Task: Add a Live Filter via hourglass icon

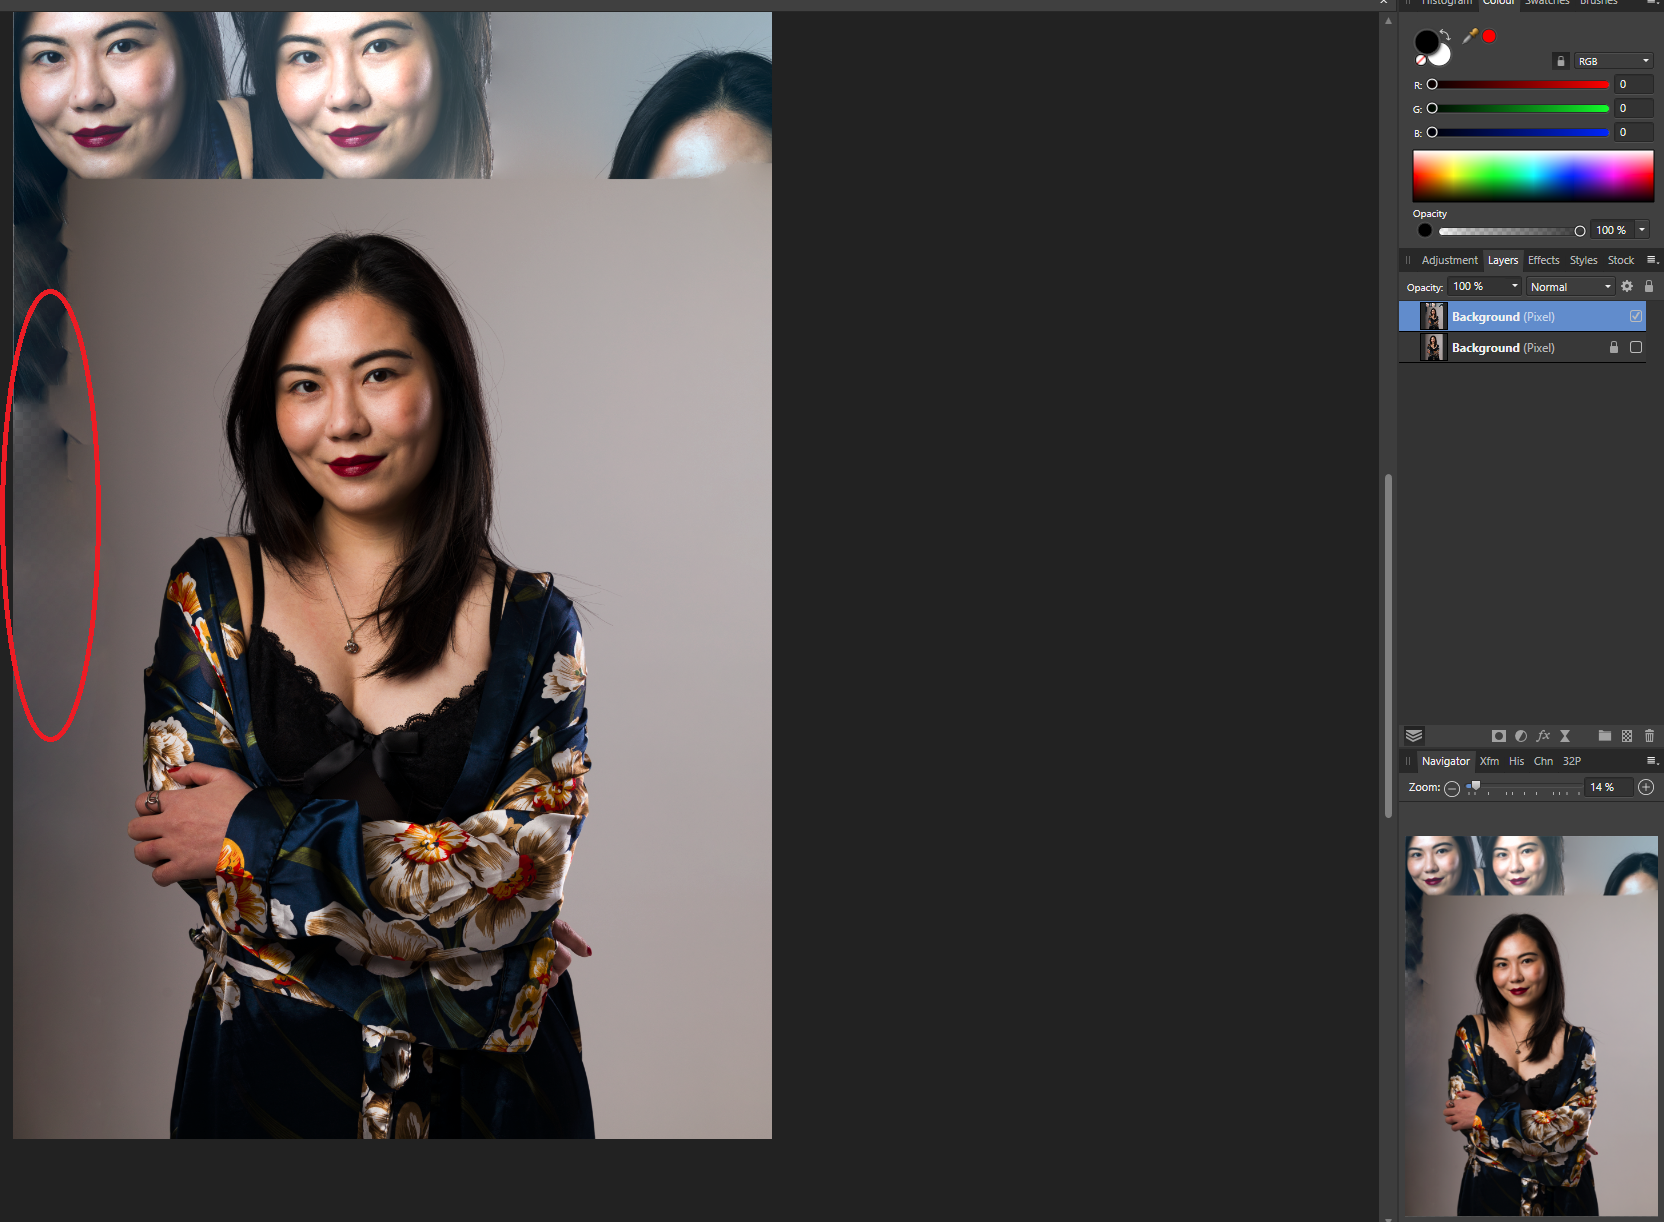Action: [x=1565, y=736]
